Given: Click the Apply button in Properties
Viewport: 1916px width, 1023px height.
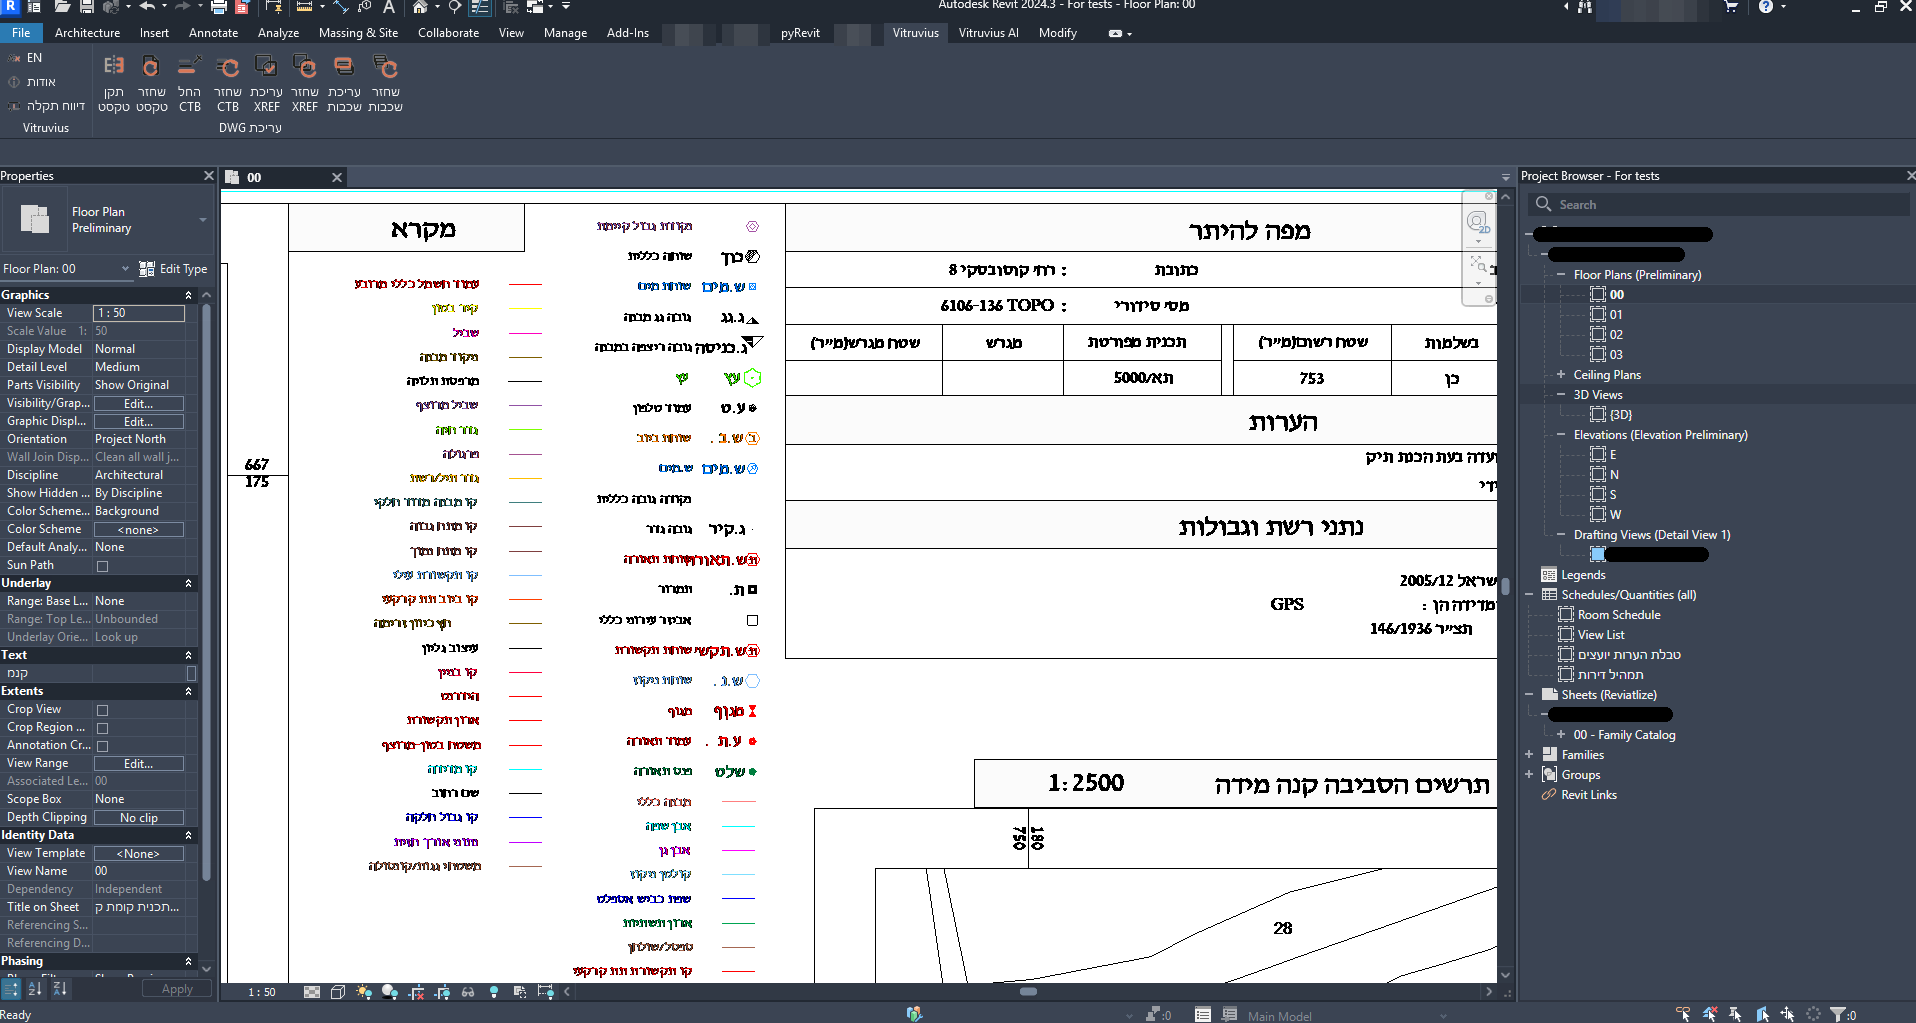Looking at the screenshot, I should (177, 989).
